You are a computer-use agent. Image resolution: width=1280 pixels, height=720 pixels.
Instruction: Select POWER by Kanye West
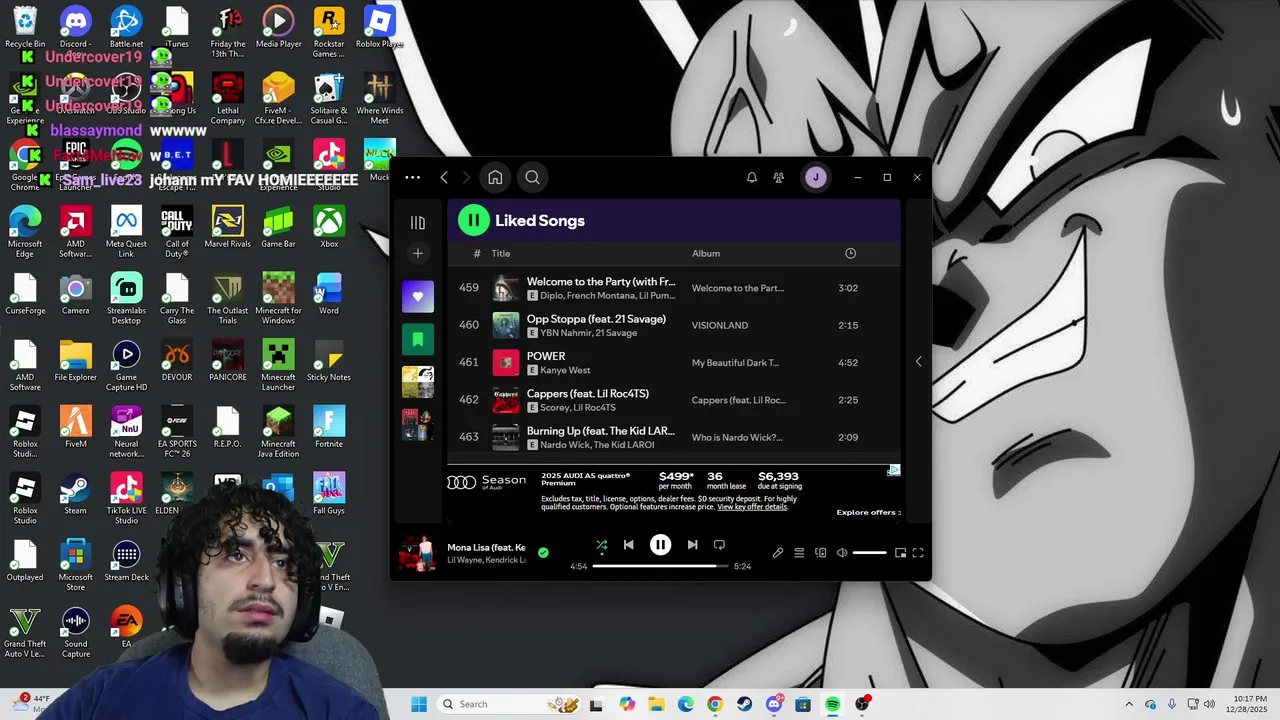[x=674, y=362]
